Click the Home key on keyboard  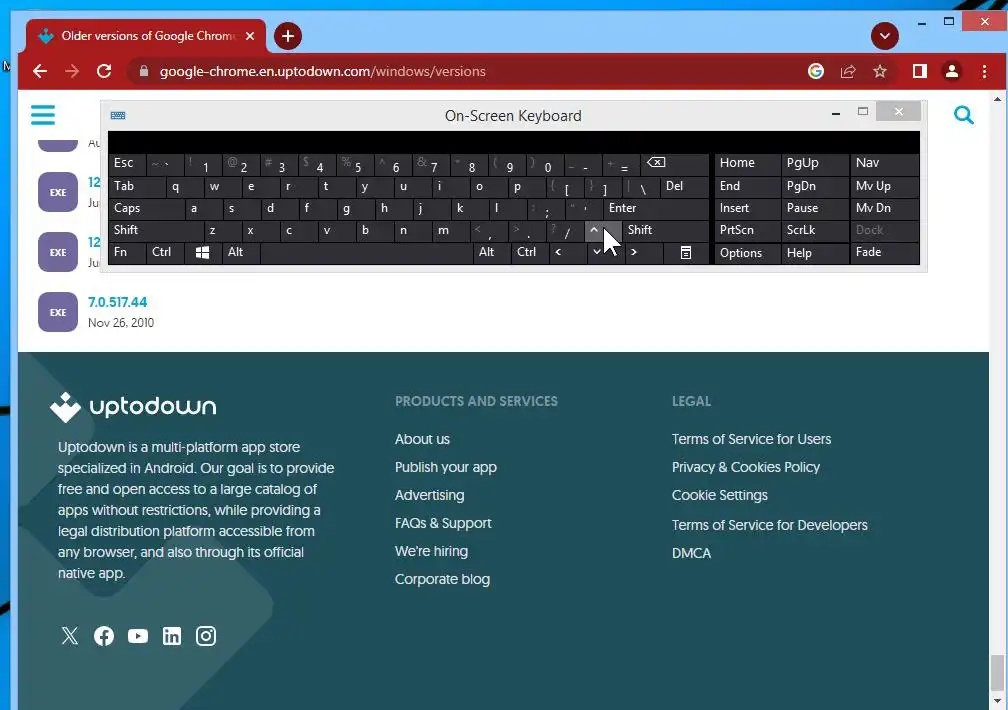click(747, 164)
